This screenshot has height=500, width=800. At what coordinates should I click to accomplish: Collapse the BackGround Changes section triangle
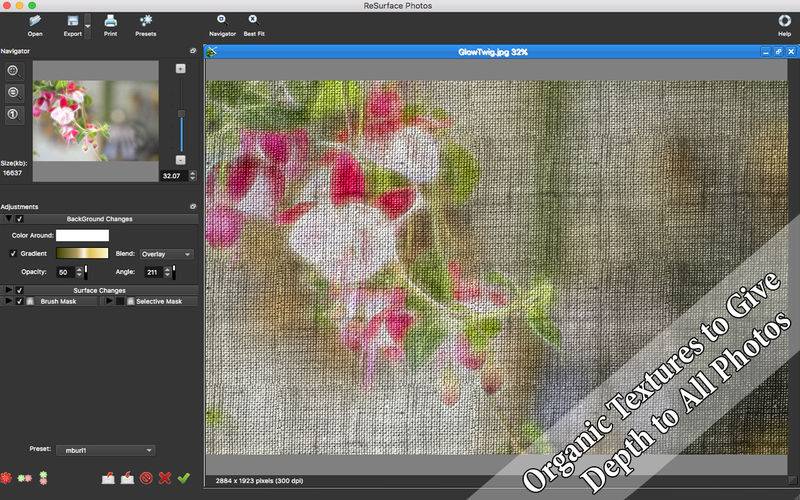click(9, 219)
